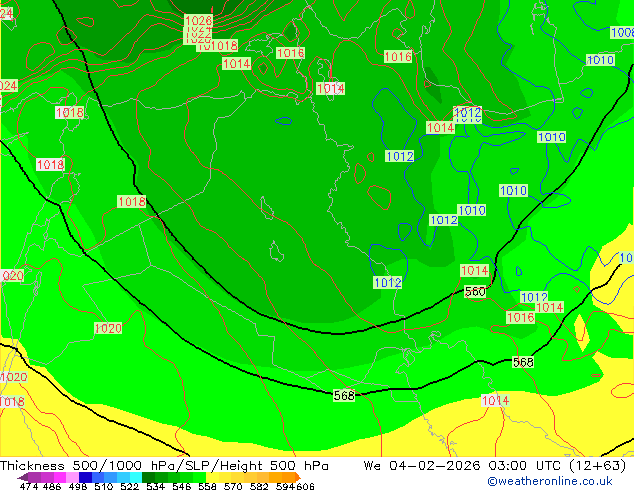Viewport: 634px width, 490px height.
Task: Click the '474' legend value
Action: [29, 486]
